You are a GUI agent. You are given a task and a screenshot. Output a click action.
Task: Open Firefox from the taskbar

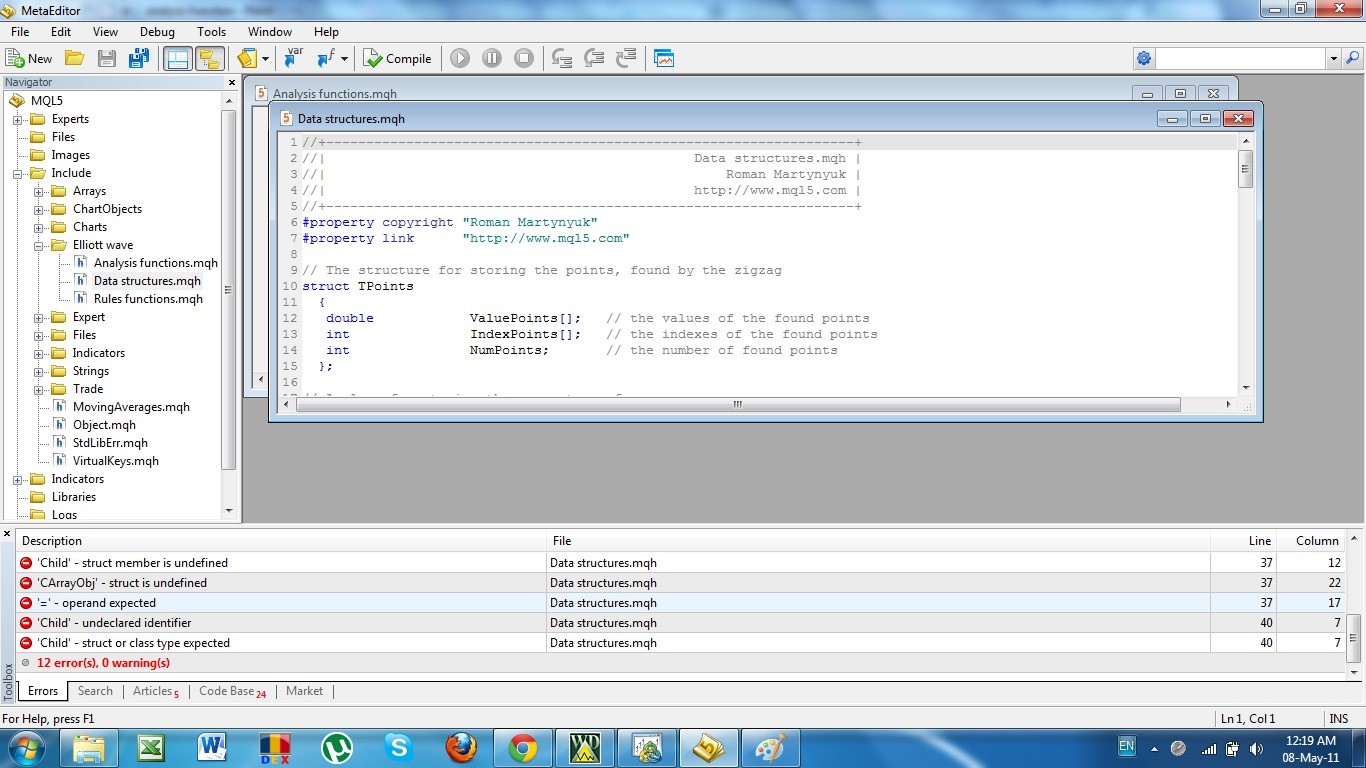click(461, 747)
